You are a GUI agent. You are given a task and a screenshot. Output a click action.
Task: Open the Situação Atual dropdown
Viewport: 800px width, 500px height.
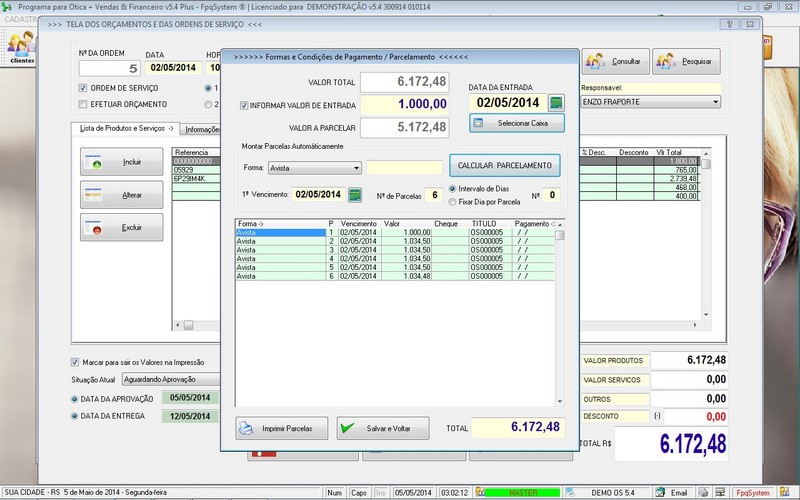point(170,379)
